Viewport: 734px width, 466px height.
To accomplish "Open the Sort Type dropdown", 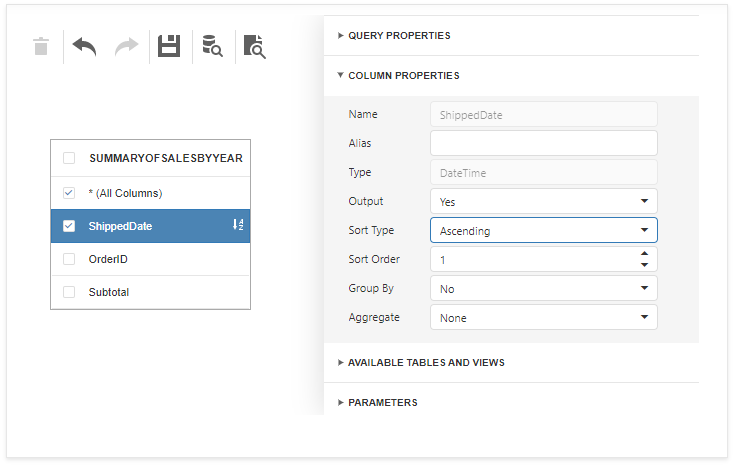I will coord(543,230).
